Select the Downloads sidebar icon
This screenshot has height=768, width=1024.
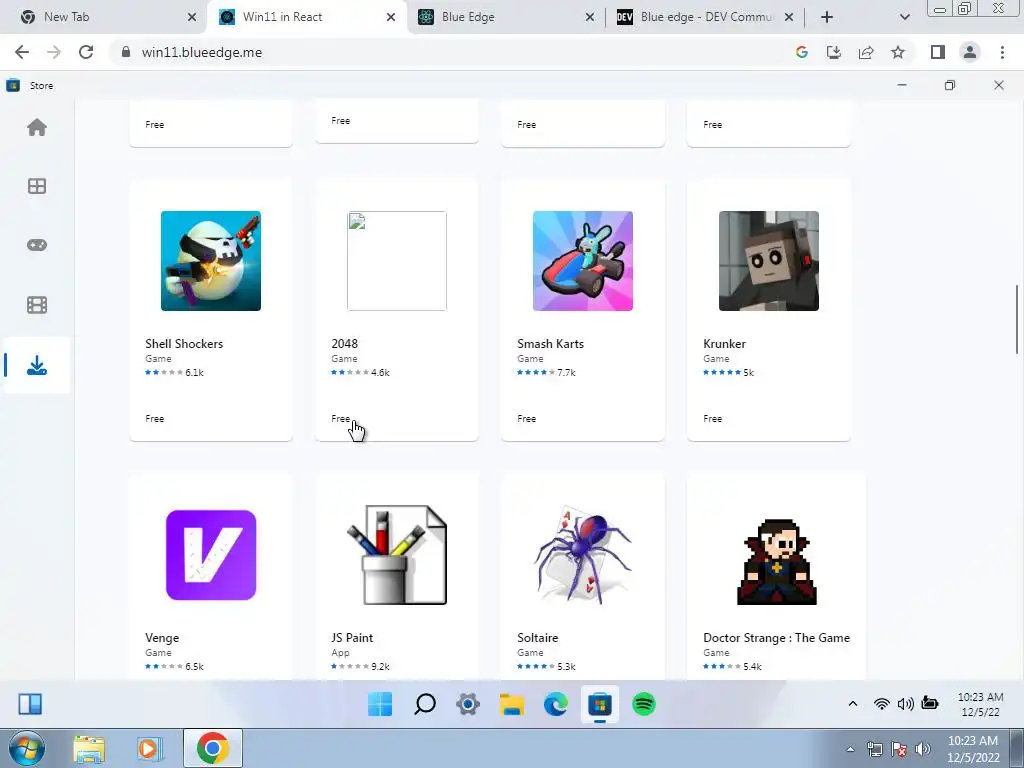[x=37, y=365]
